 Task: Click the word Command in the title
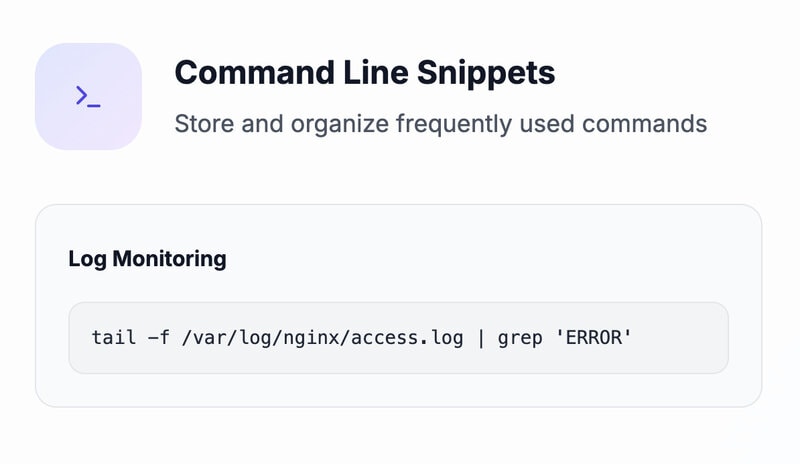tap(255, 72)
